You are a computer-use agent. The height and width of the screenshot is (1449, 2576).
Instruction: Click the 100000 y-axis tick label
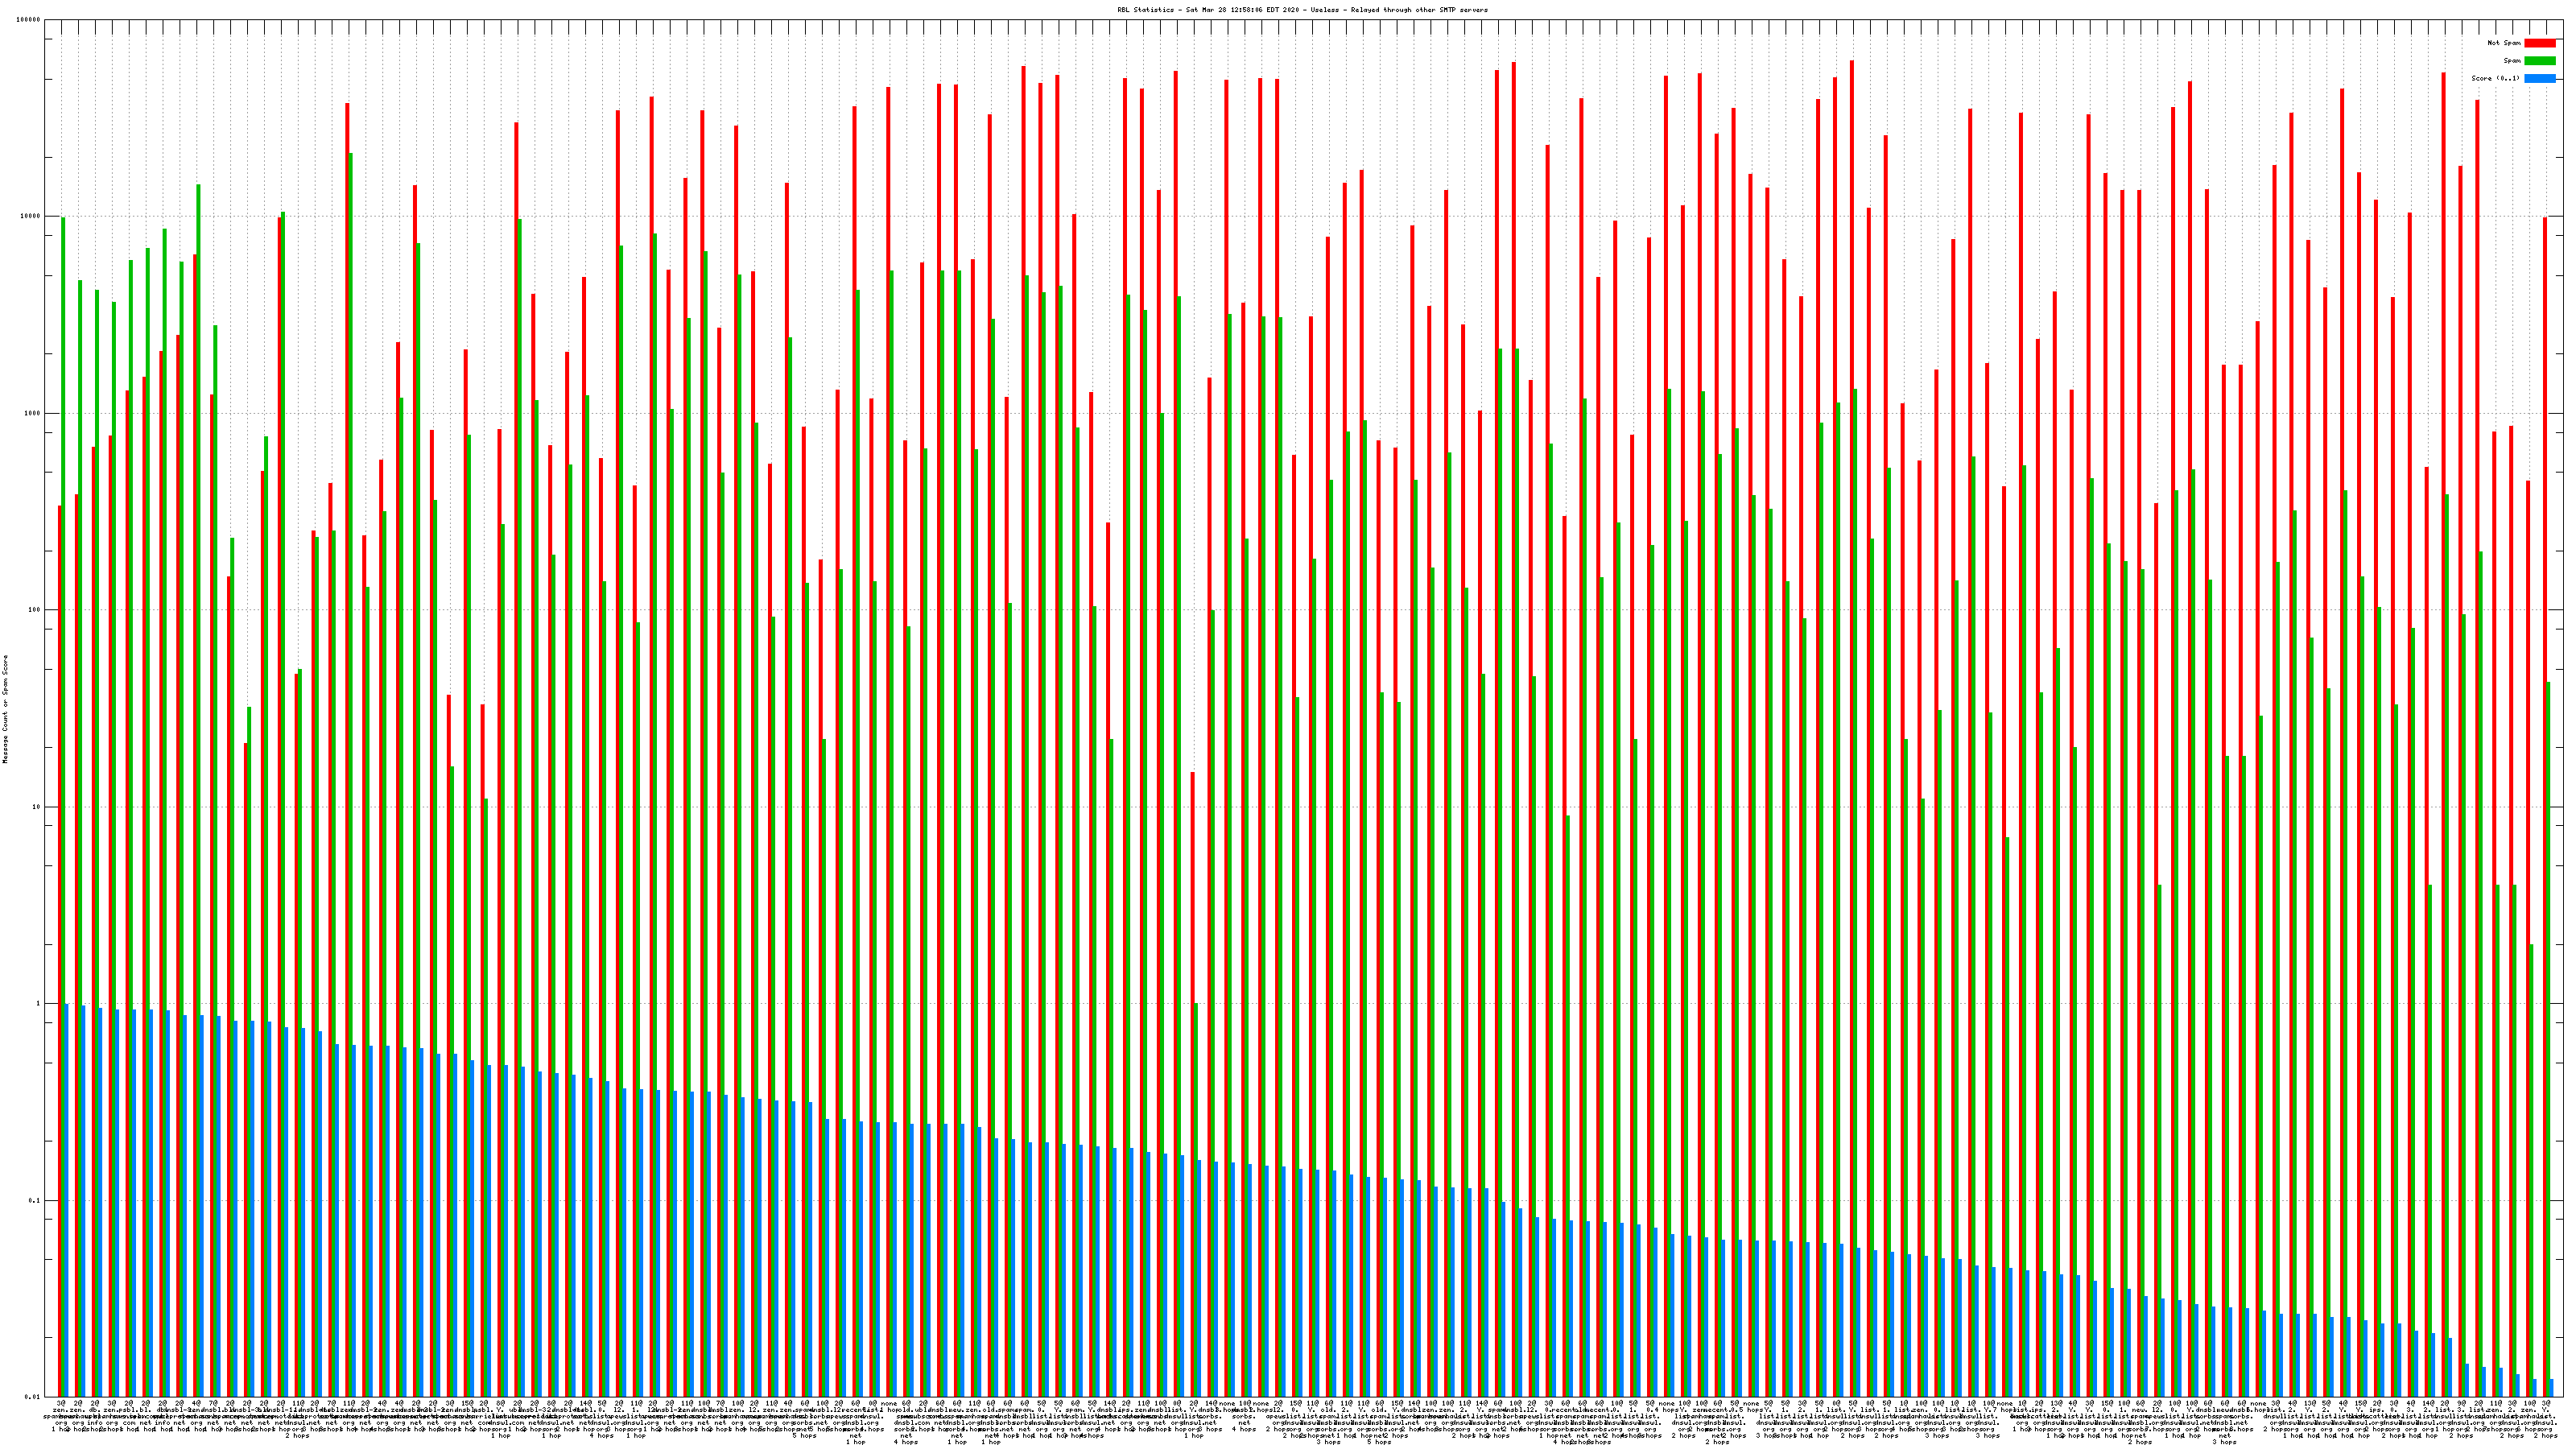point(30,20)
